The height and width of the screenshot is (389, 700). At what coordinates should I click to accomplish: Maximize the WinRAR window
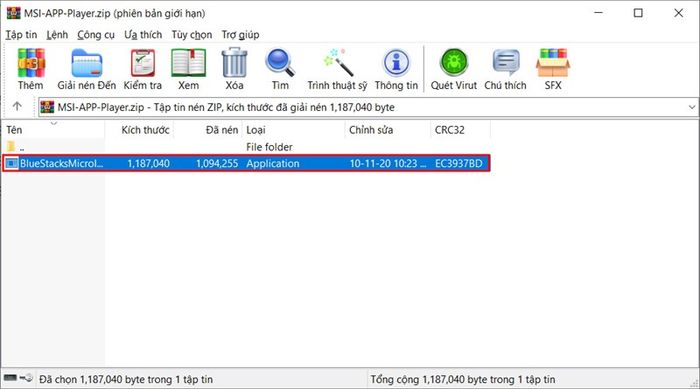click(638, 13)
